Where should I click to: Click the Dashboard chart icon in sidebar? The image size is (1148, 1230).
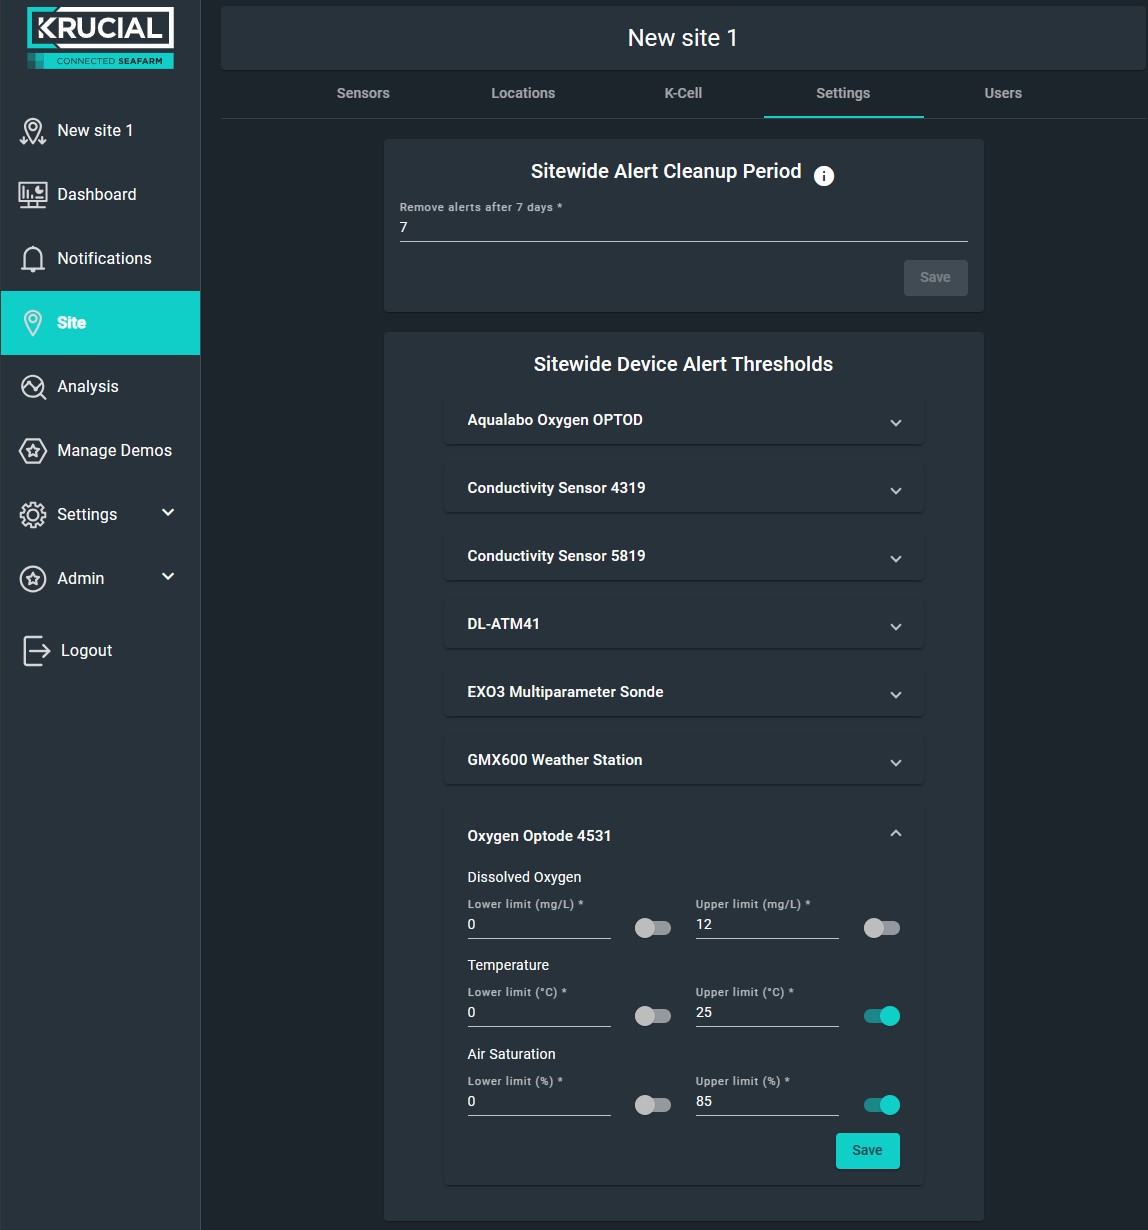tap(33, 195)
